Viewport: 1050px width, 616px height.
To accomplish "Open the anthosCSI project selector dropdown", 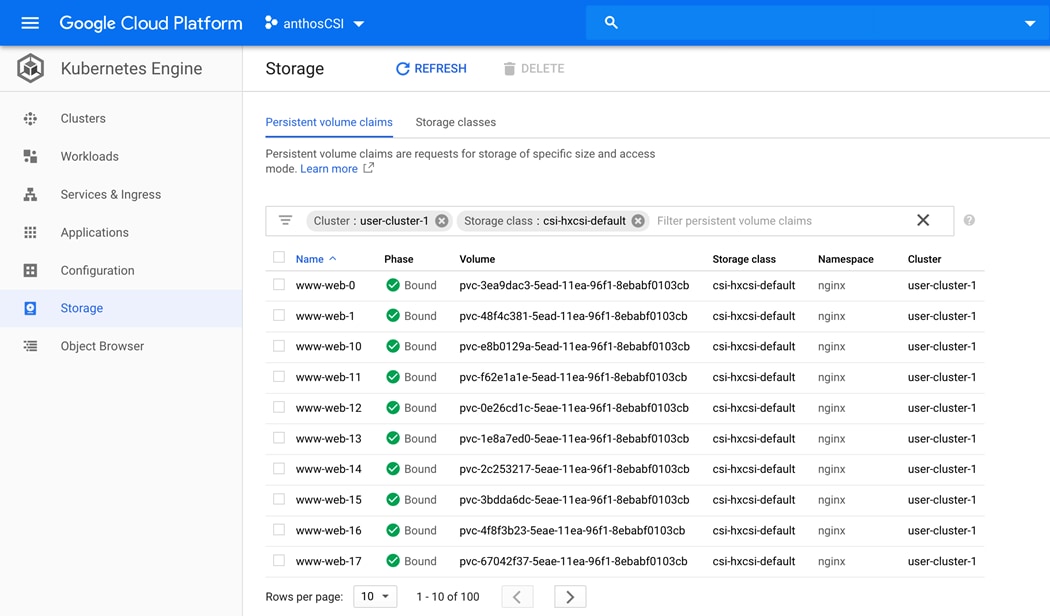I will tap(314, 23).
